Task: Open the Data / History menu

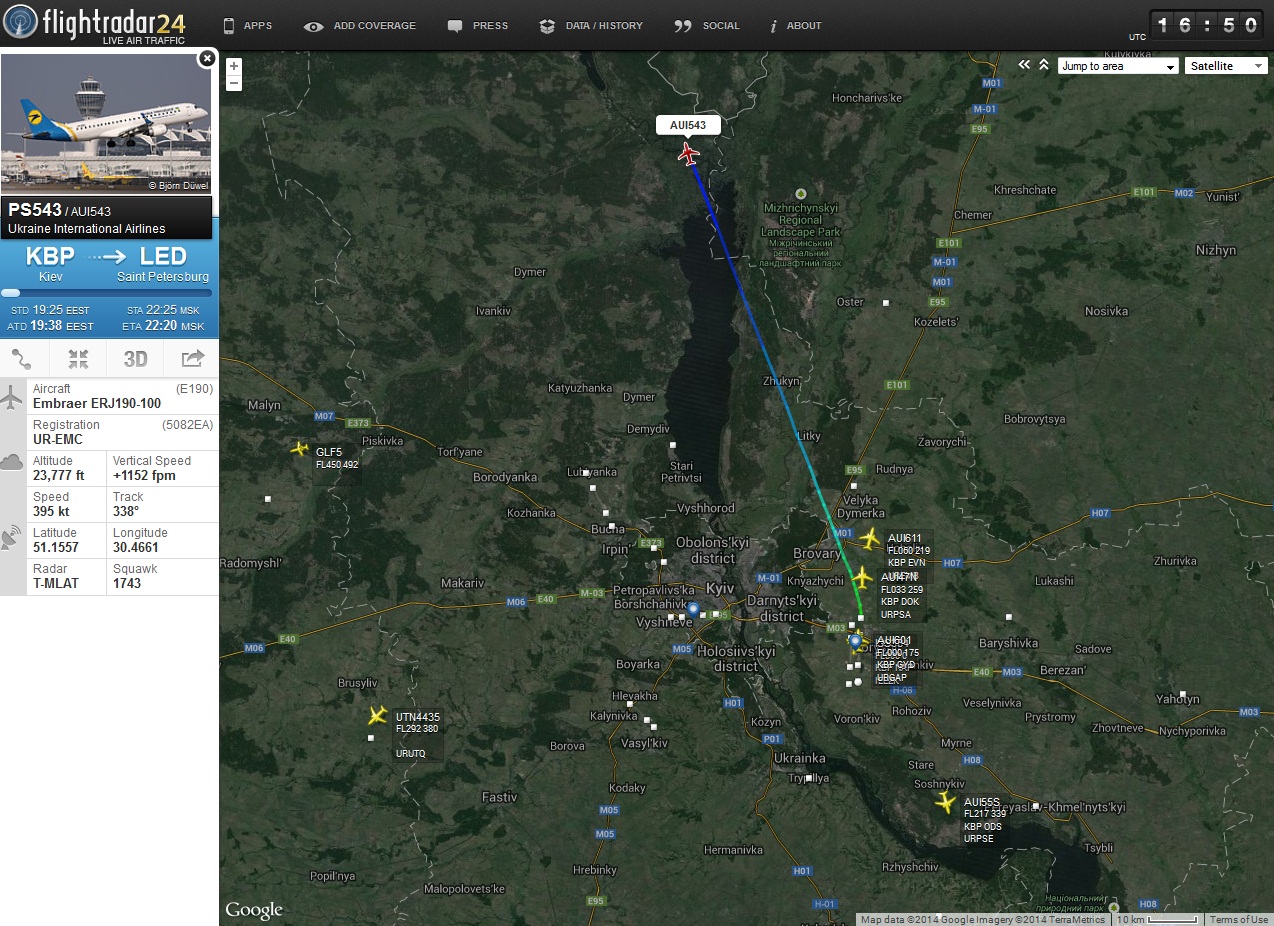Action: [x=591, y=26]
